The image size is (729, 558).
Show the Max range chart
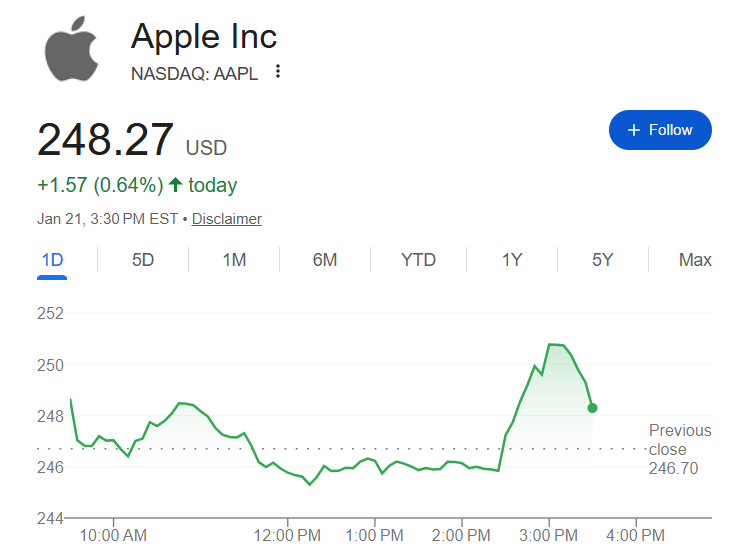pos(695,260)
